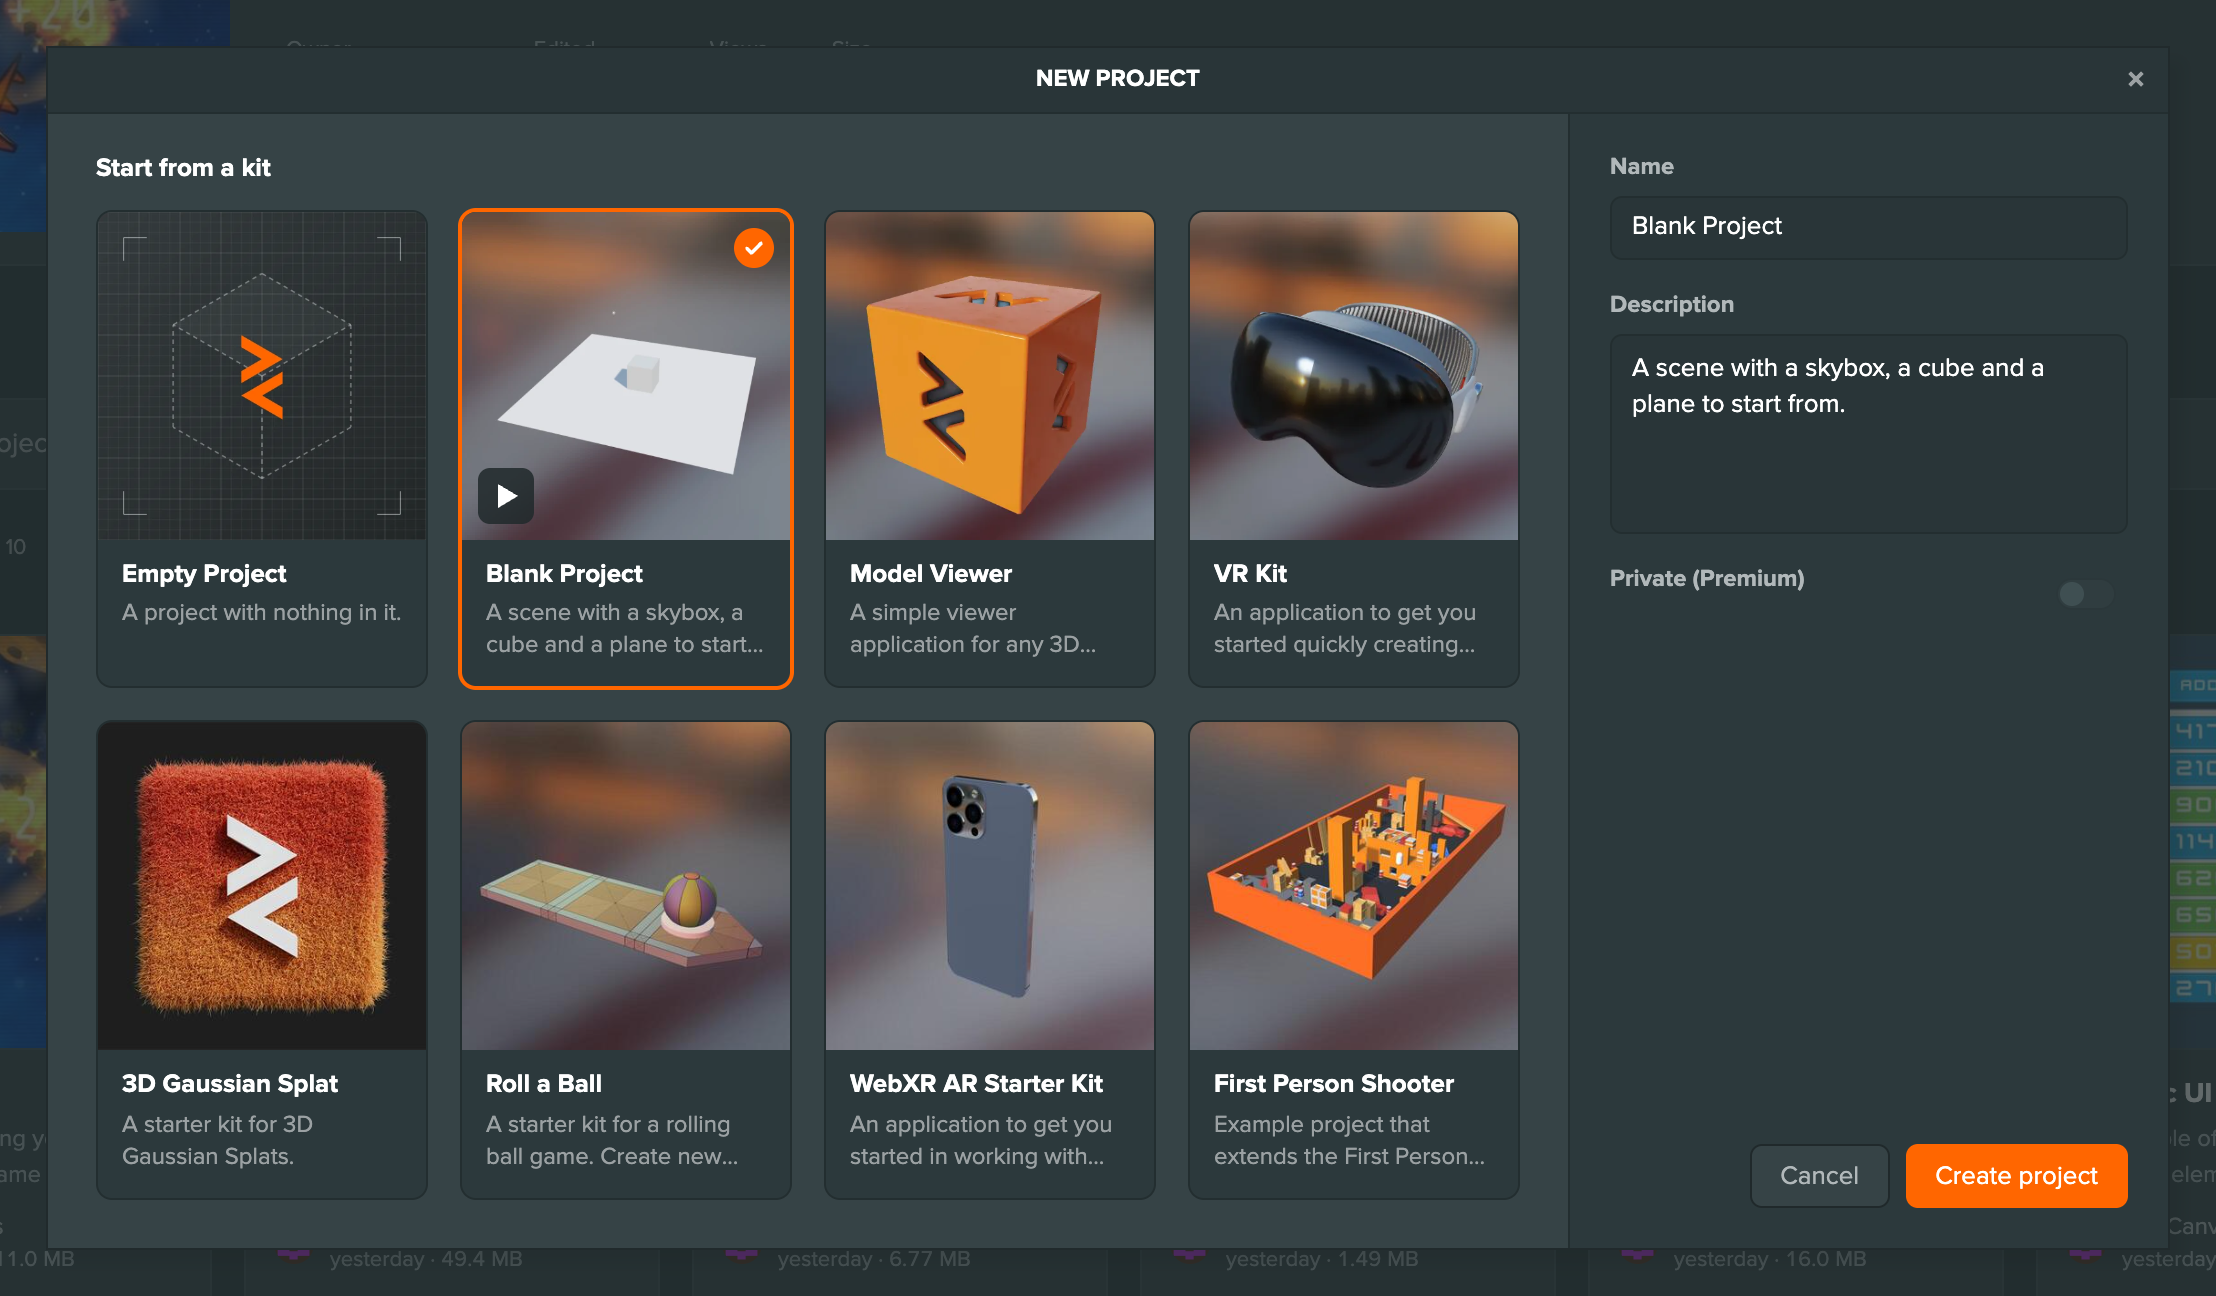Close the New Project dialog
Image resolution: width=2216 pixels, height=1296 pixels.
(2135, 79)
